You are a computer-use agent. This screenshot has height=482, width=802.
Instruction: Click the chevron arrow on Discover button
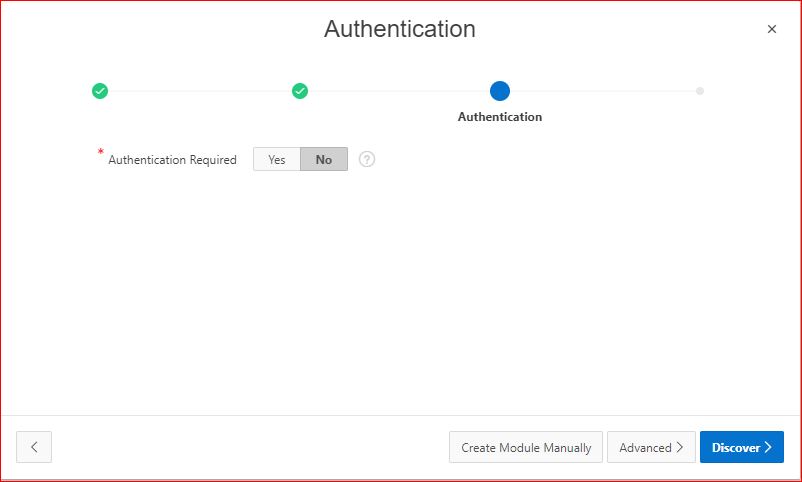click(x=768, y=447)
